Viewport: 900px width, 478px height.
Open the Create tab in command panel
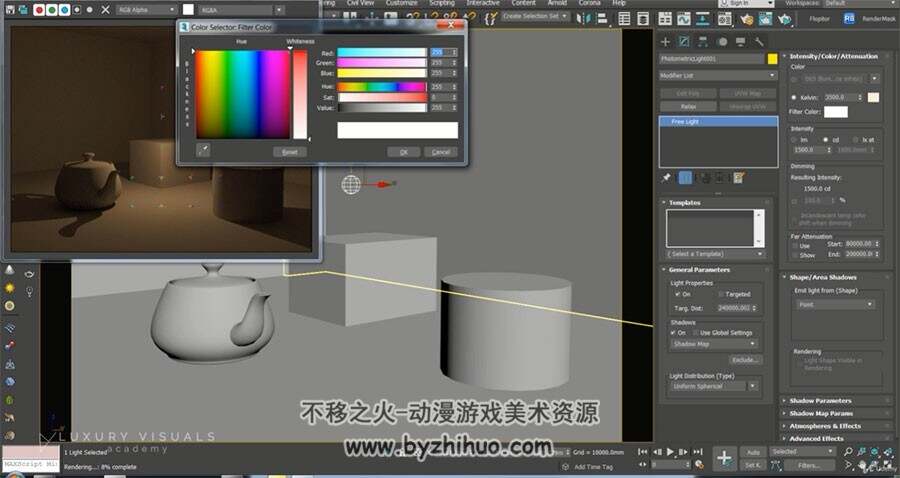coord(665,41)
